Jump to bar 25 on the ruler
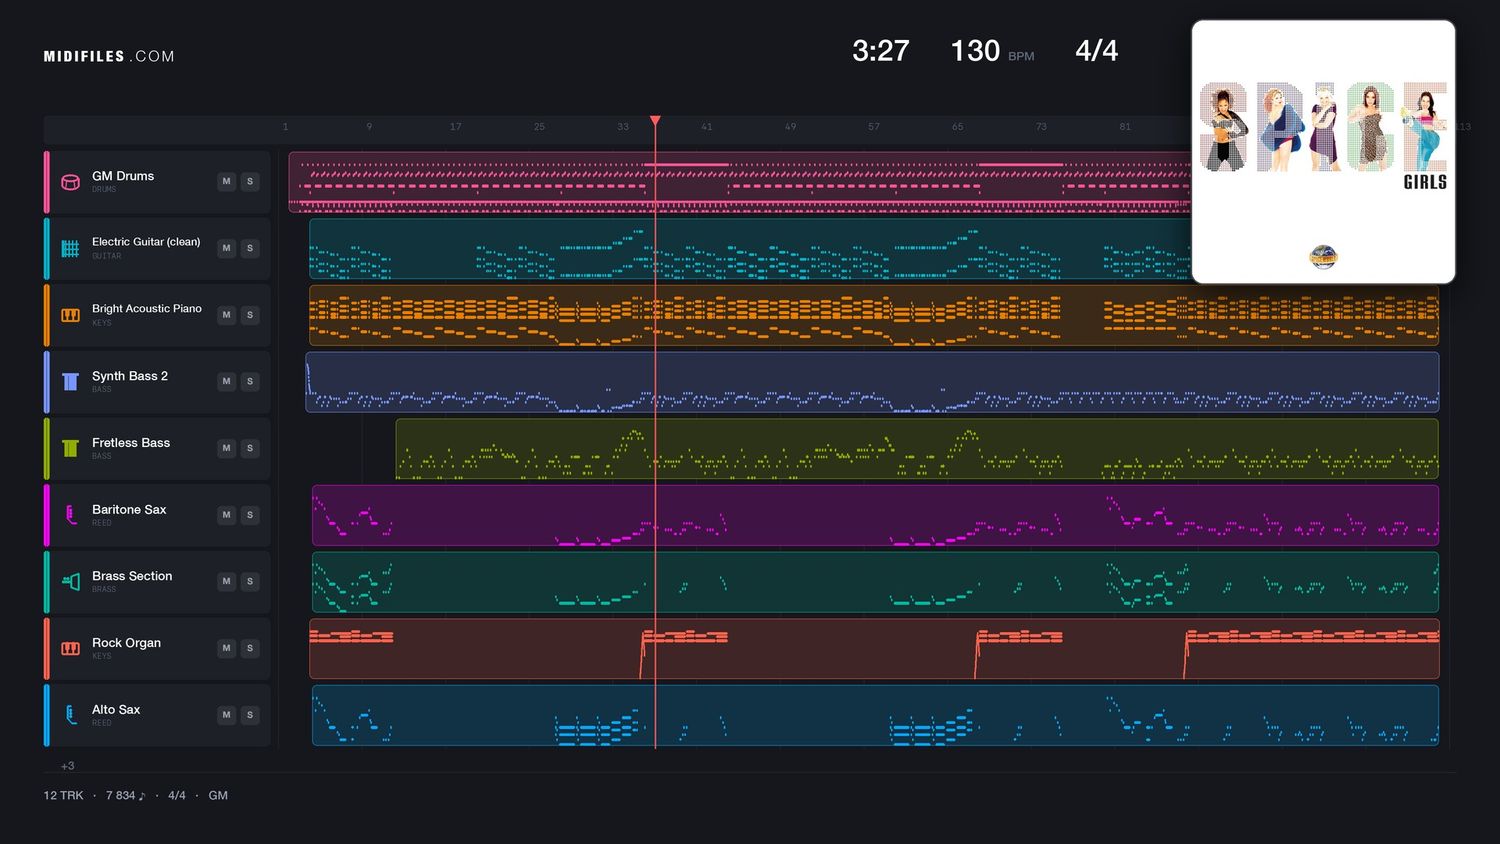1500x844 pixels. pyautogui.click(x=539, y=127)
